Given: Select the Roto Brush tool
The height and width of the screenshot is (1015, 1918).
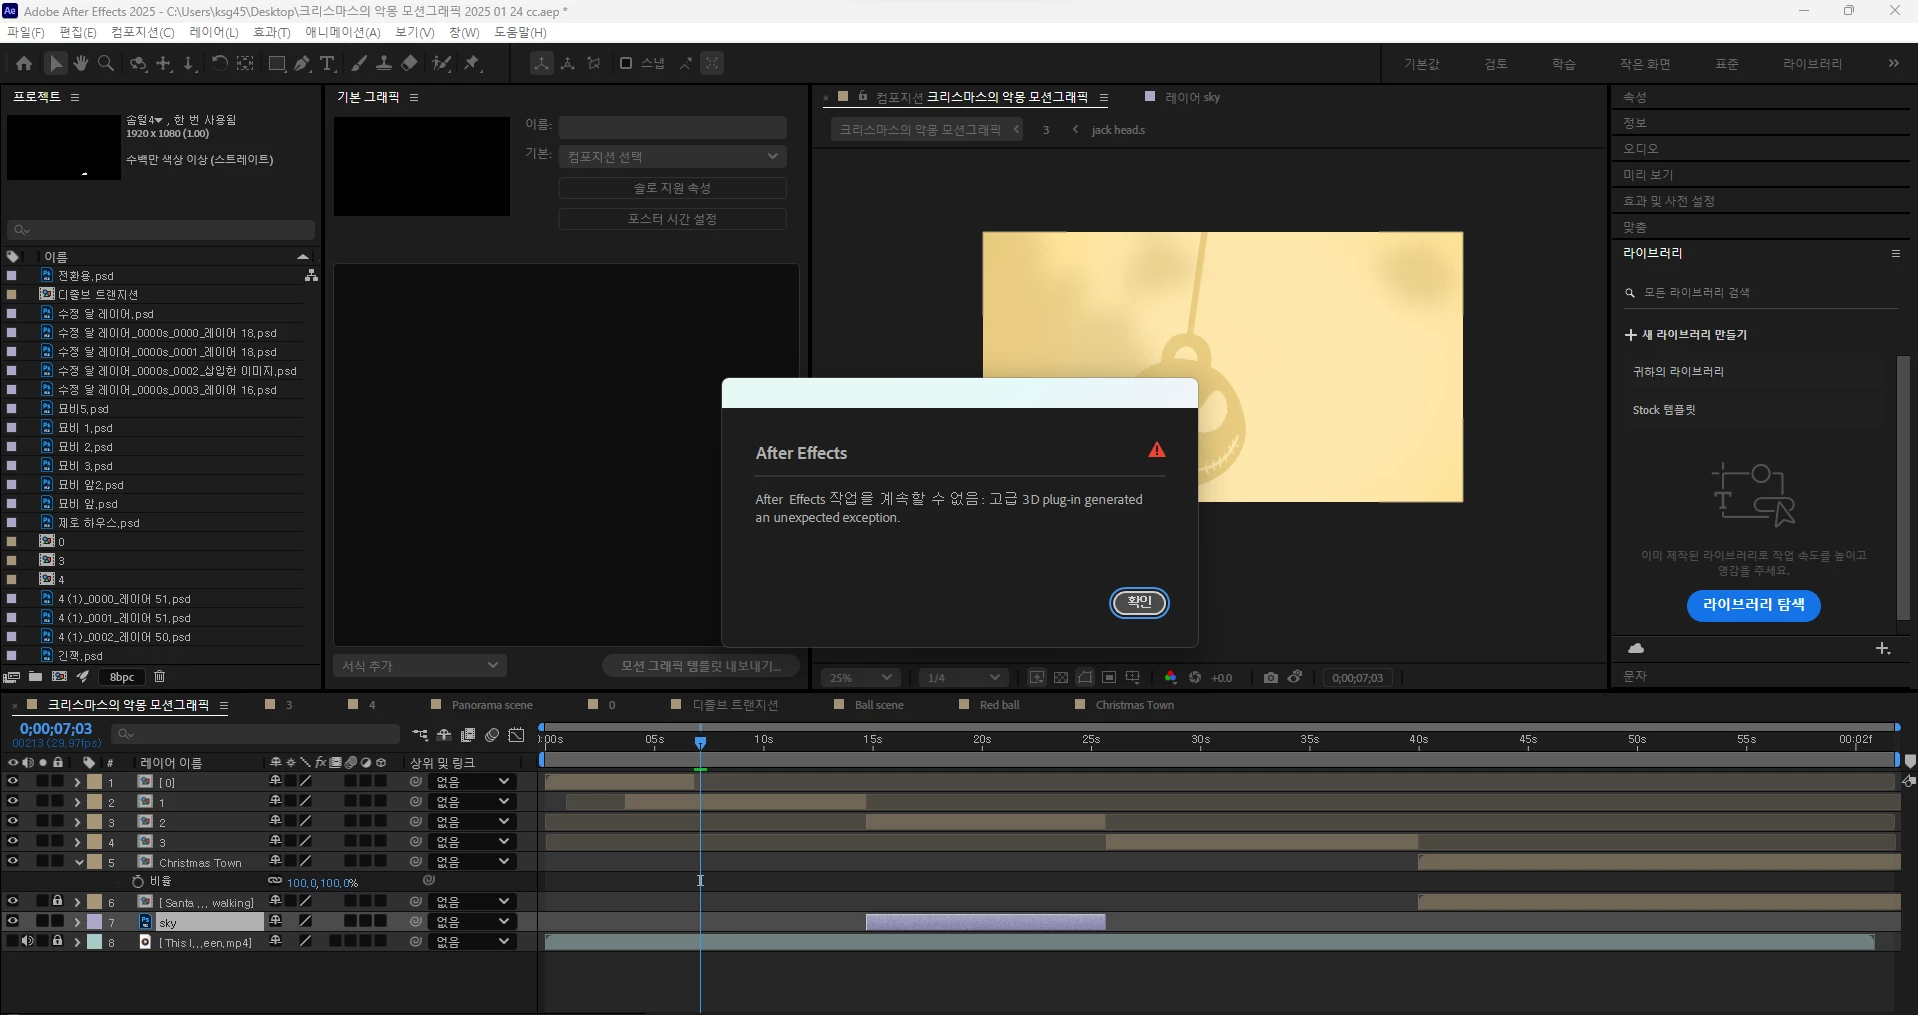Looking at the screenshot, I should [x=441, y=63].
